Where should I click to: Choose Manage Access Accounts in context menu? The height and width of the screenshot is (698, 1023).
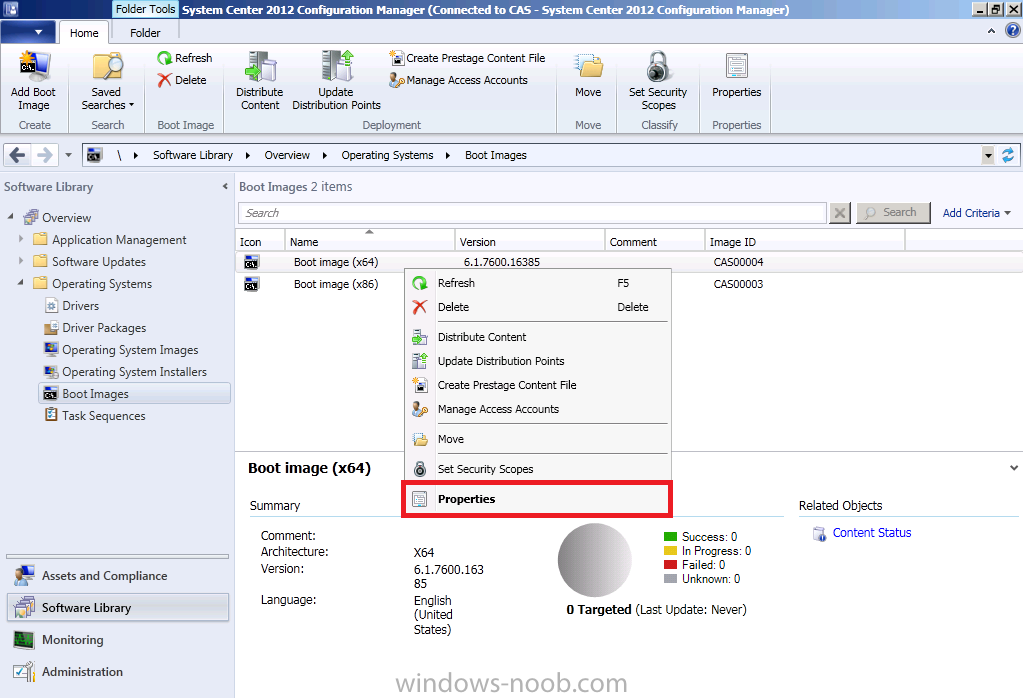pos(538,410)
